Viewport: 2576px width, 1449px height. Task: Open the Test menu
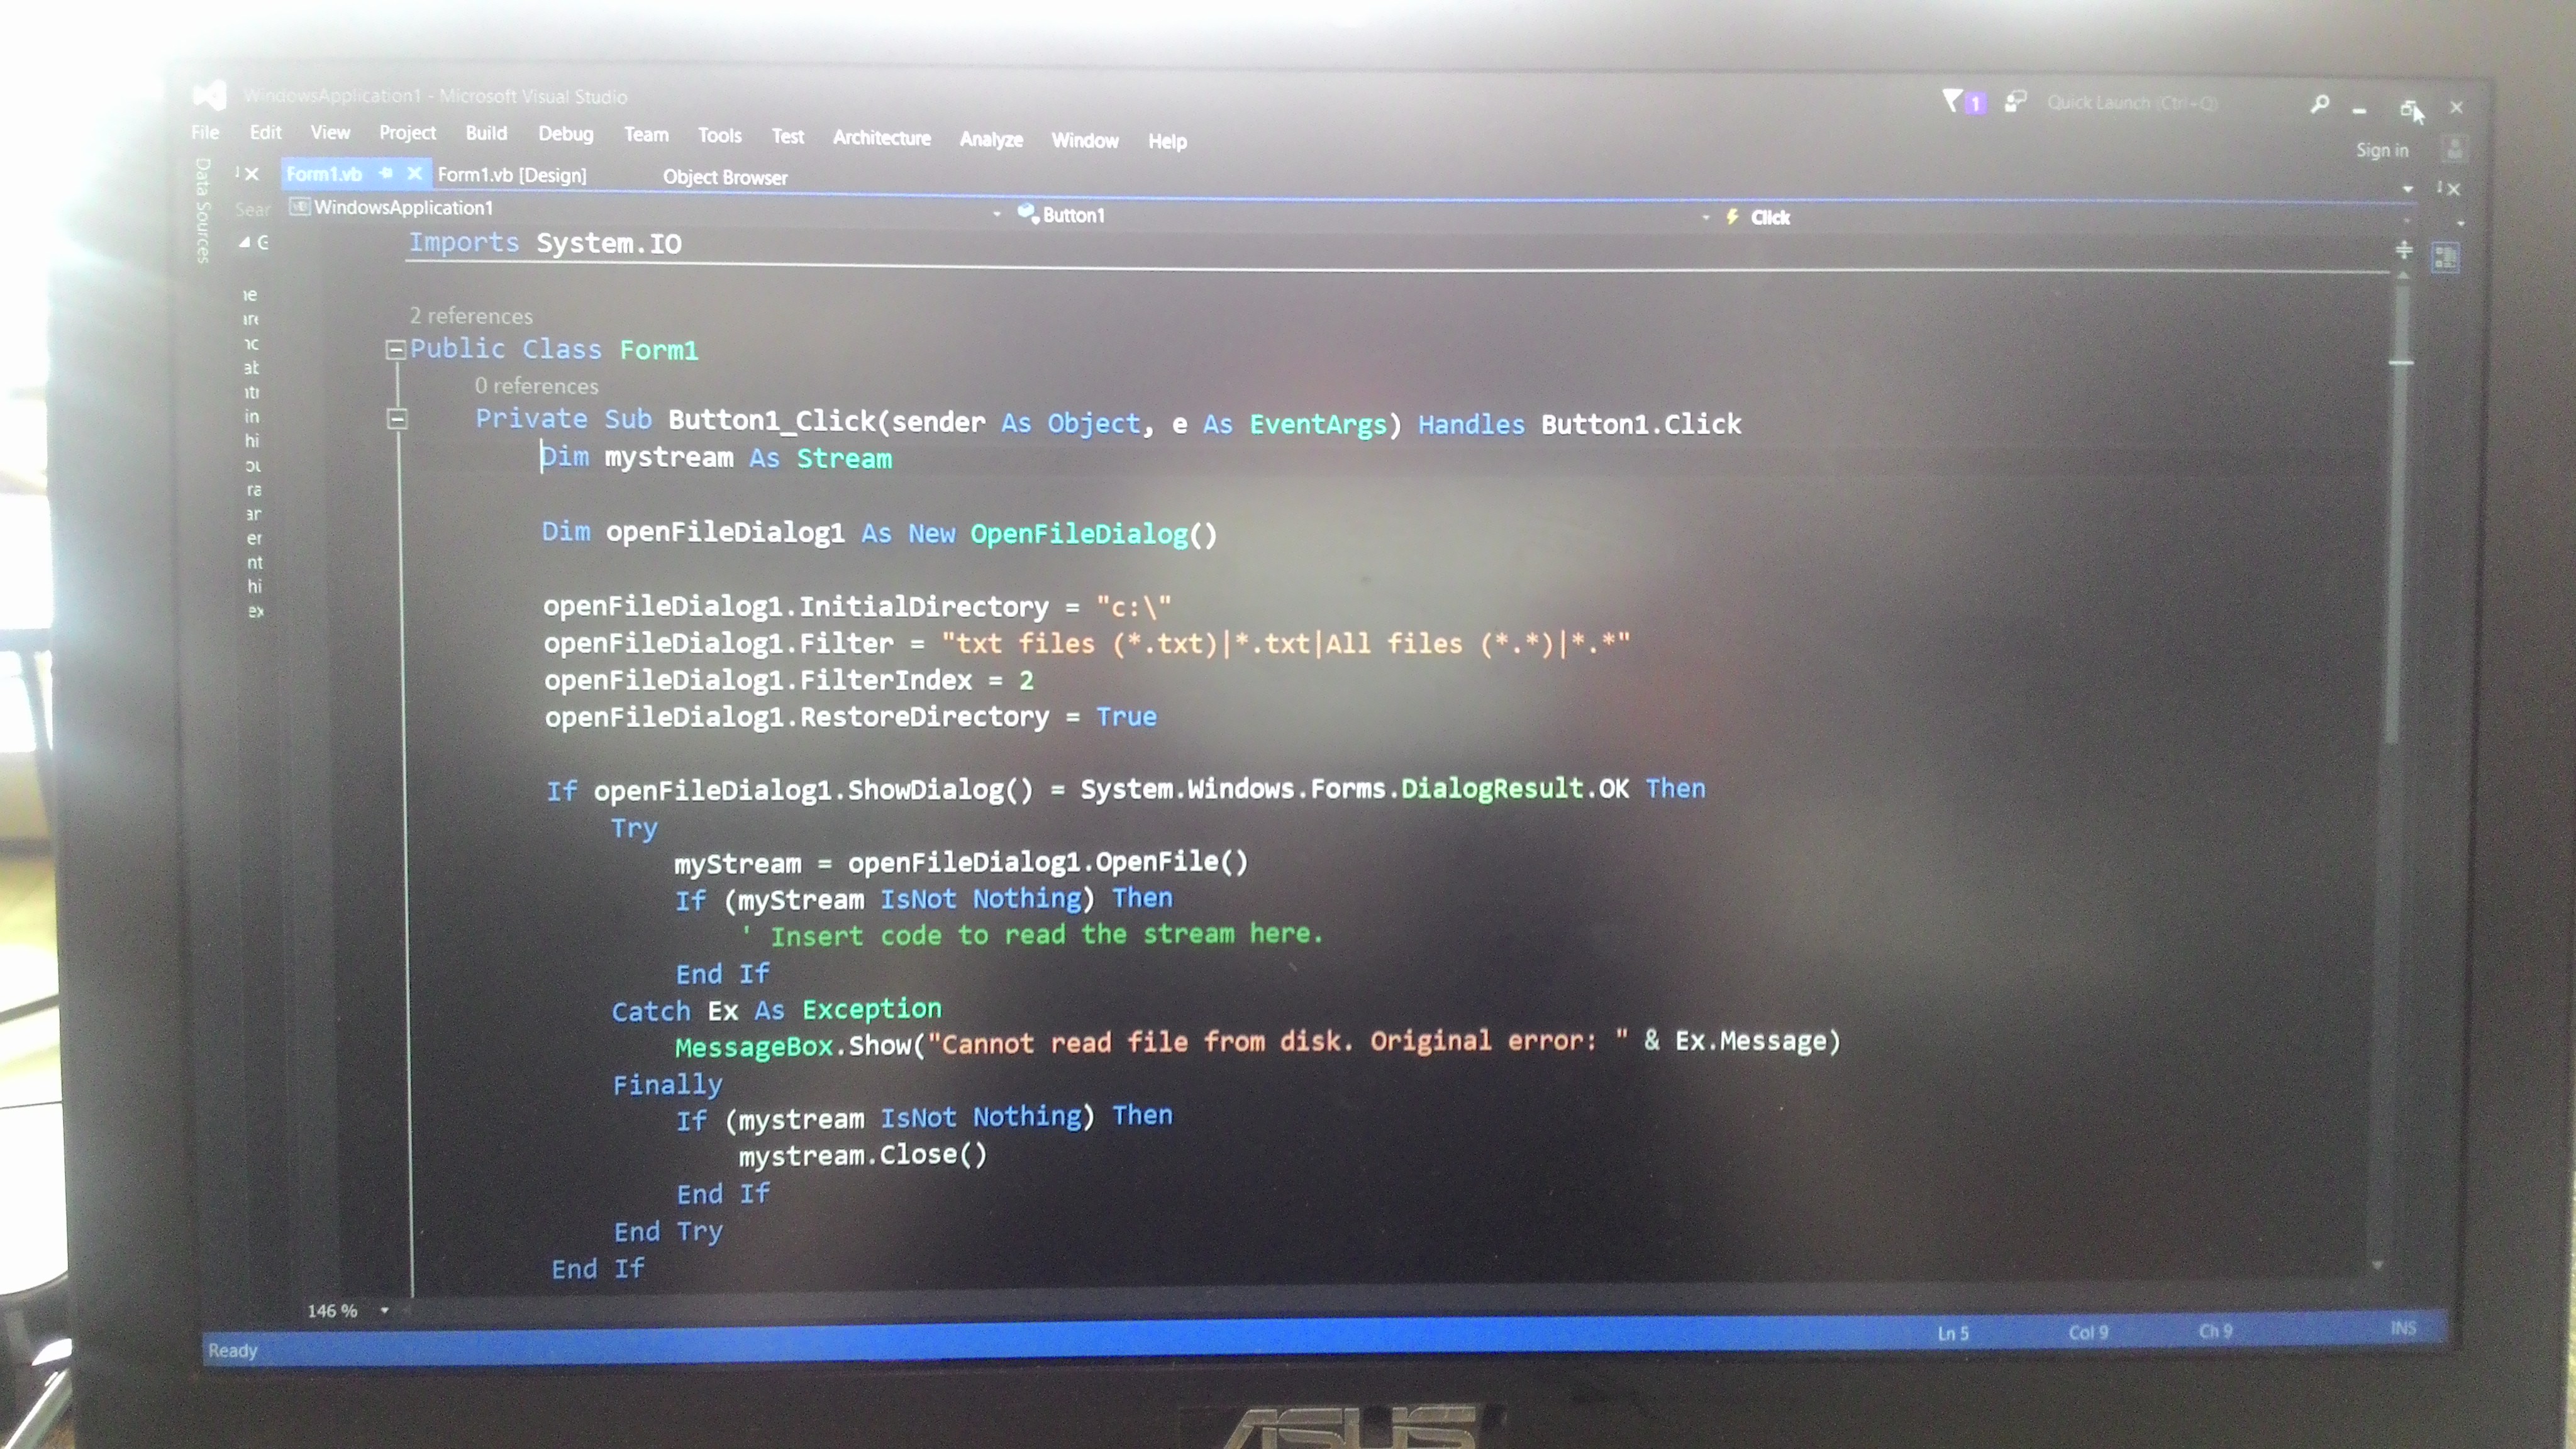787,136
